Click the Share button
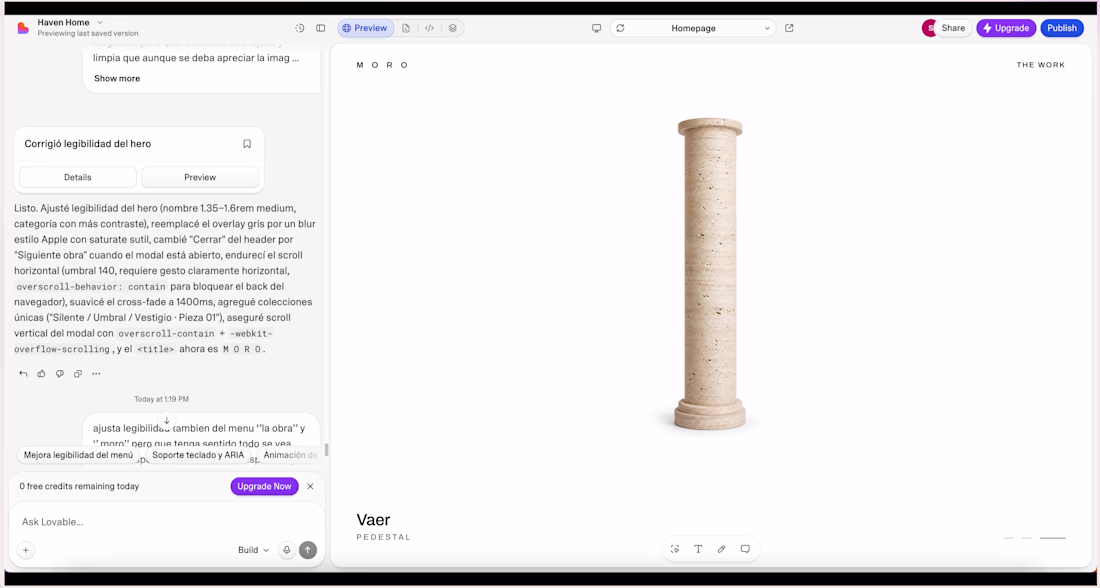 click(953, 28)
